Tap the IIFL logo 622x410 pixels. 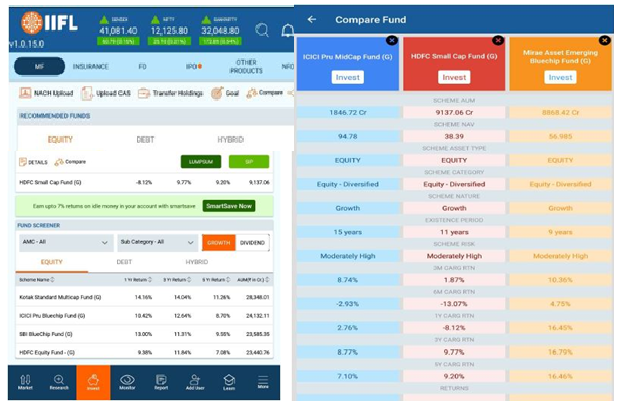(49, 23)
